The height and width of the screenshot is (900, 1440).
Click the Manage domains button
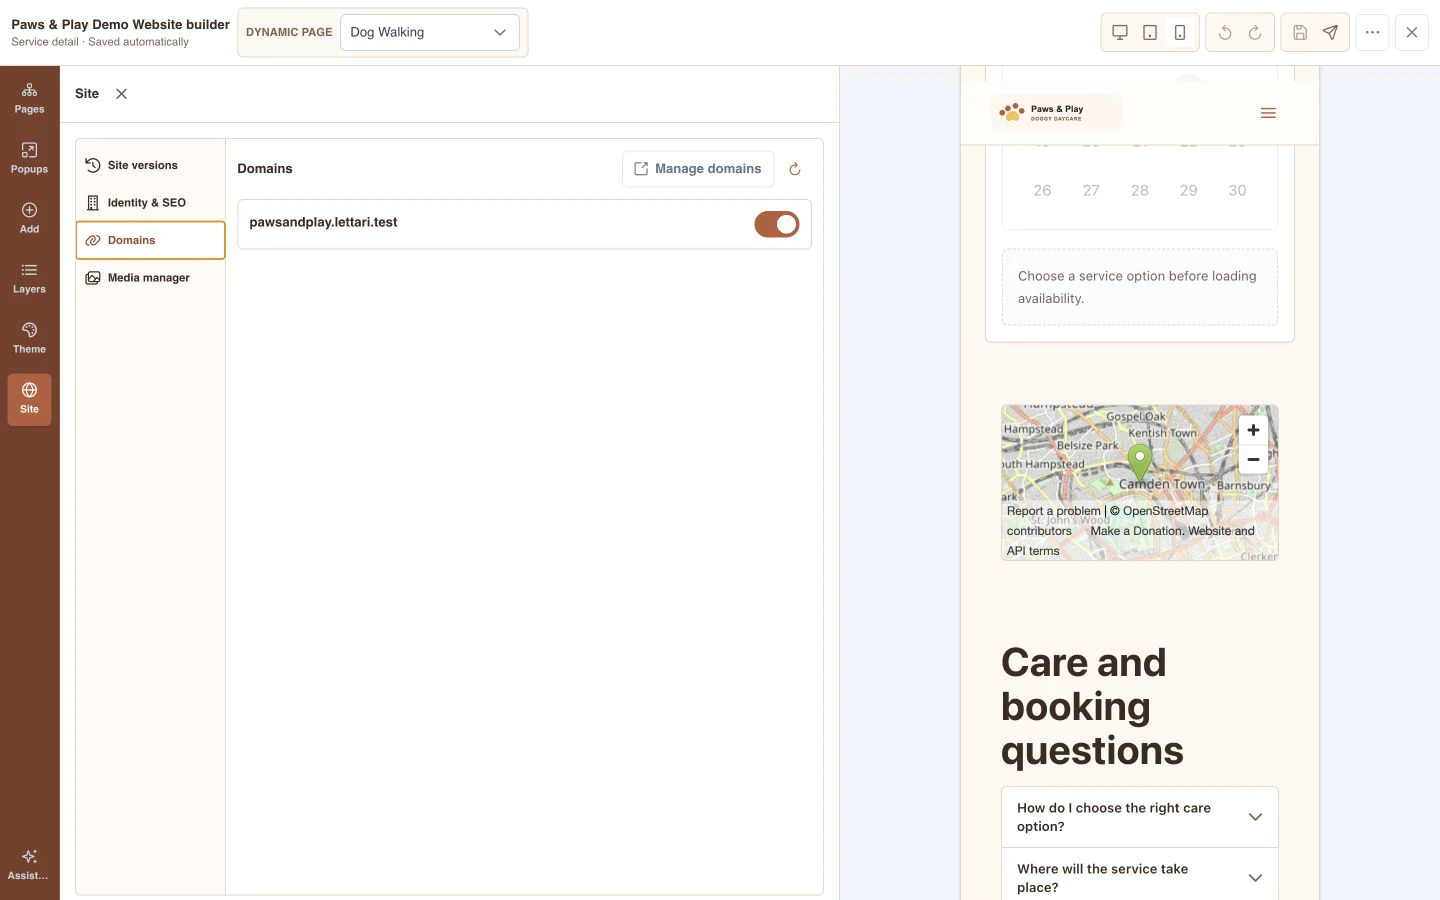(x=698, y=169)
